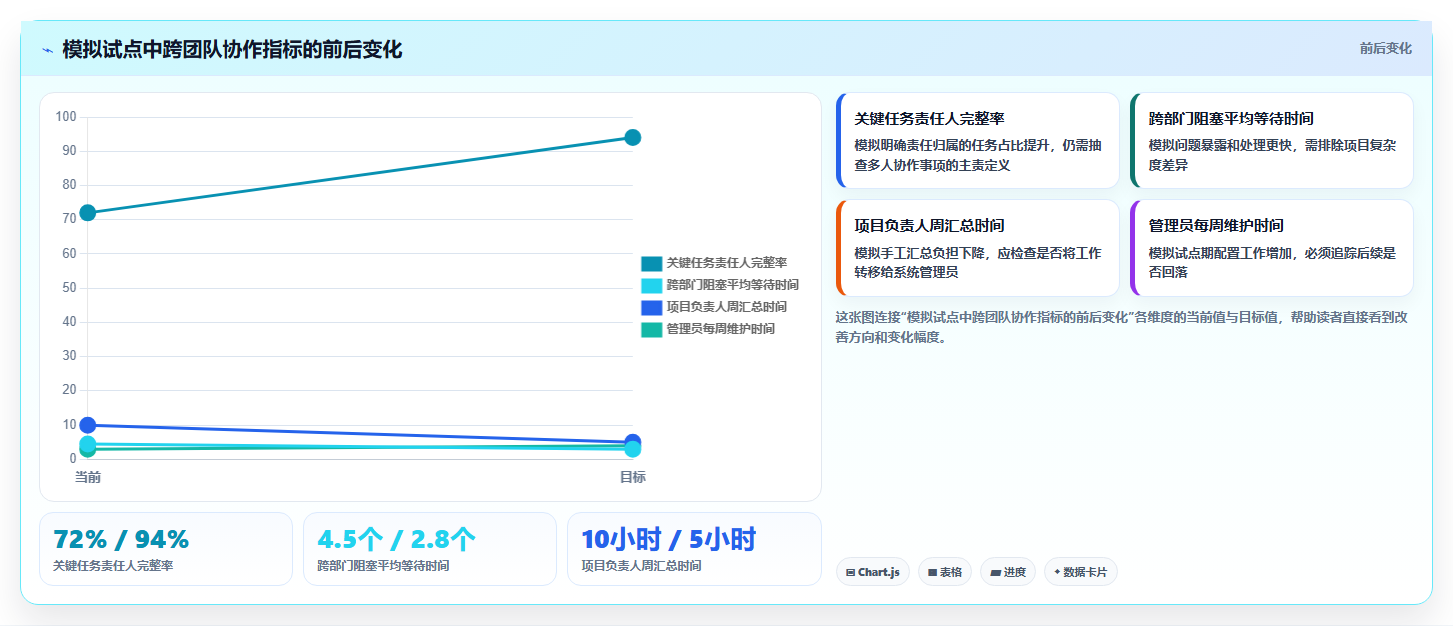
Task: Click the title 模拟试点中跨团队协作指标的前后变化
Action: coord(232,49)
